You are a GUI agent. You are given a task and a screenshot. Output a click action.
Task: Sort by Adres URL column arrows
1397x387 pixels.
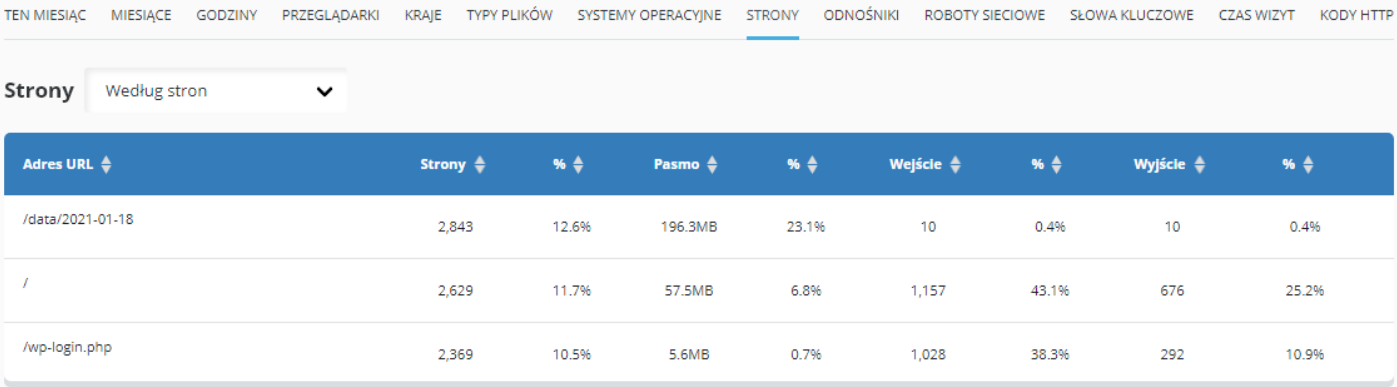pos(107,165)
